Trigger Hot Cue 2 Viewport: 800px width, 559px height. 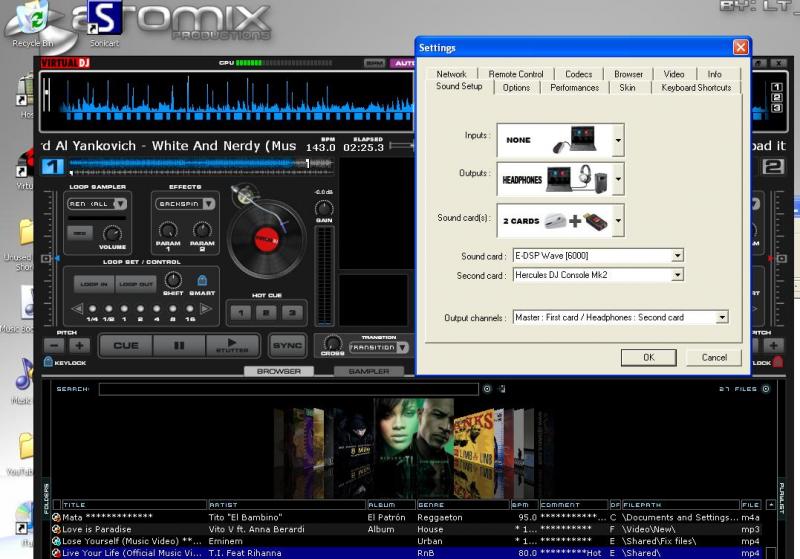(266, 312)
